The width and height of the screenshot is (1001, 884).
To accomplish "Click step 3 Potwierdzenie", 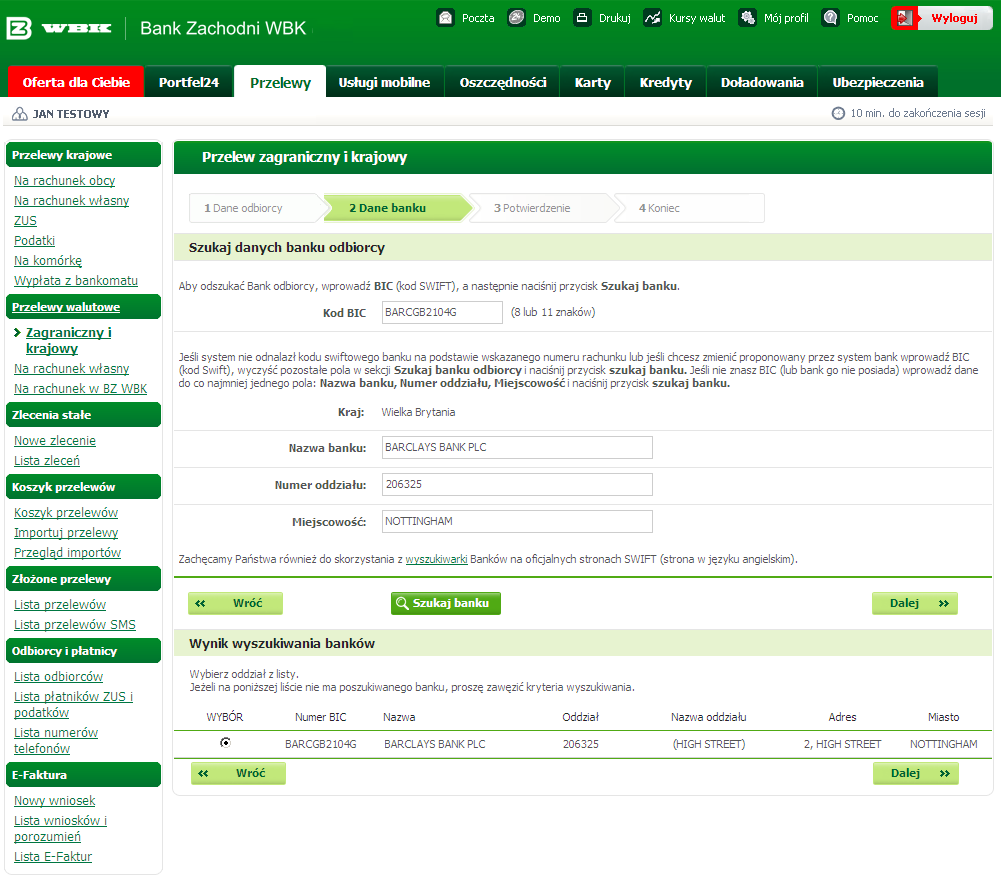I will (543, 208).
